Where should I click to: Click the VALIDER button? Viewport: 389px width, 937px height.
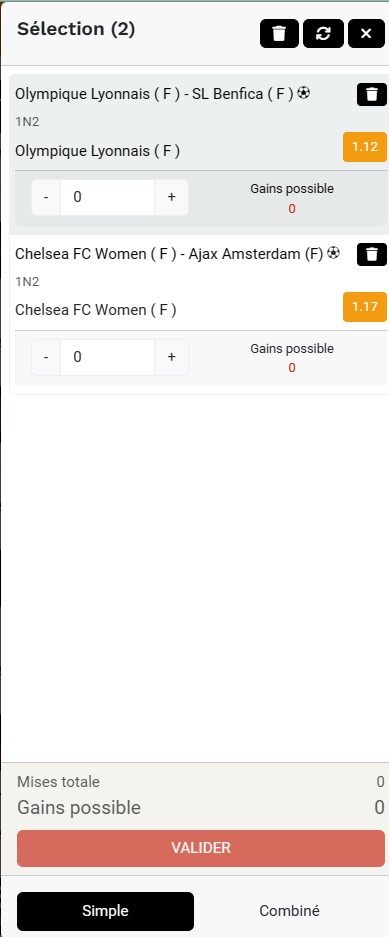[x=201, y=848]
